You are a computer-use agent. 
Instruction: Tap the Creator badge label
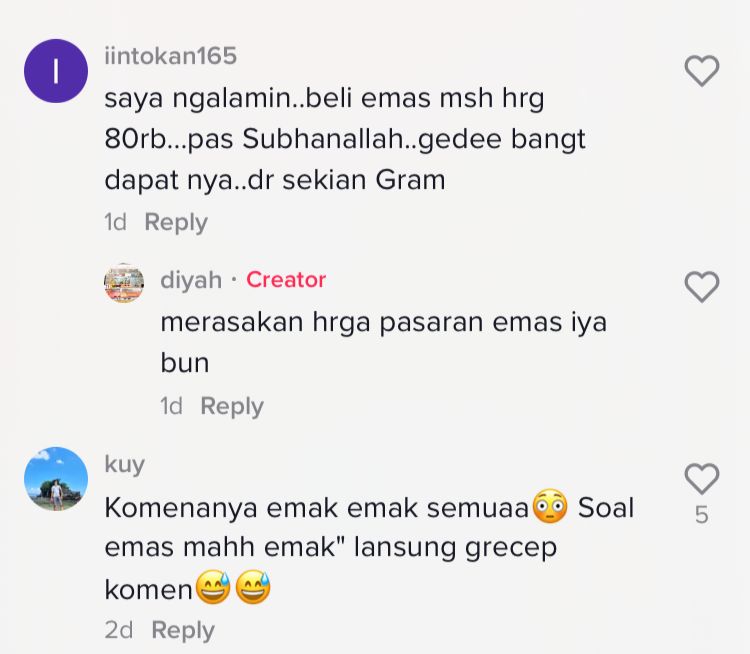click(286, 280)
